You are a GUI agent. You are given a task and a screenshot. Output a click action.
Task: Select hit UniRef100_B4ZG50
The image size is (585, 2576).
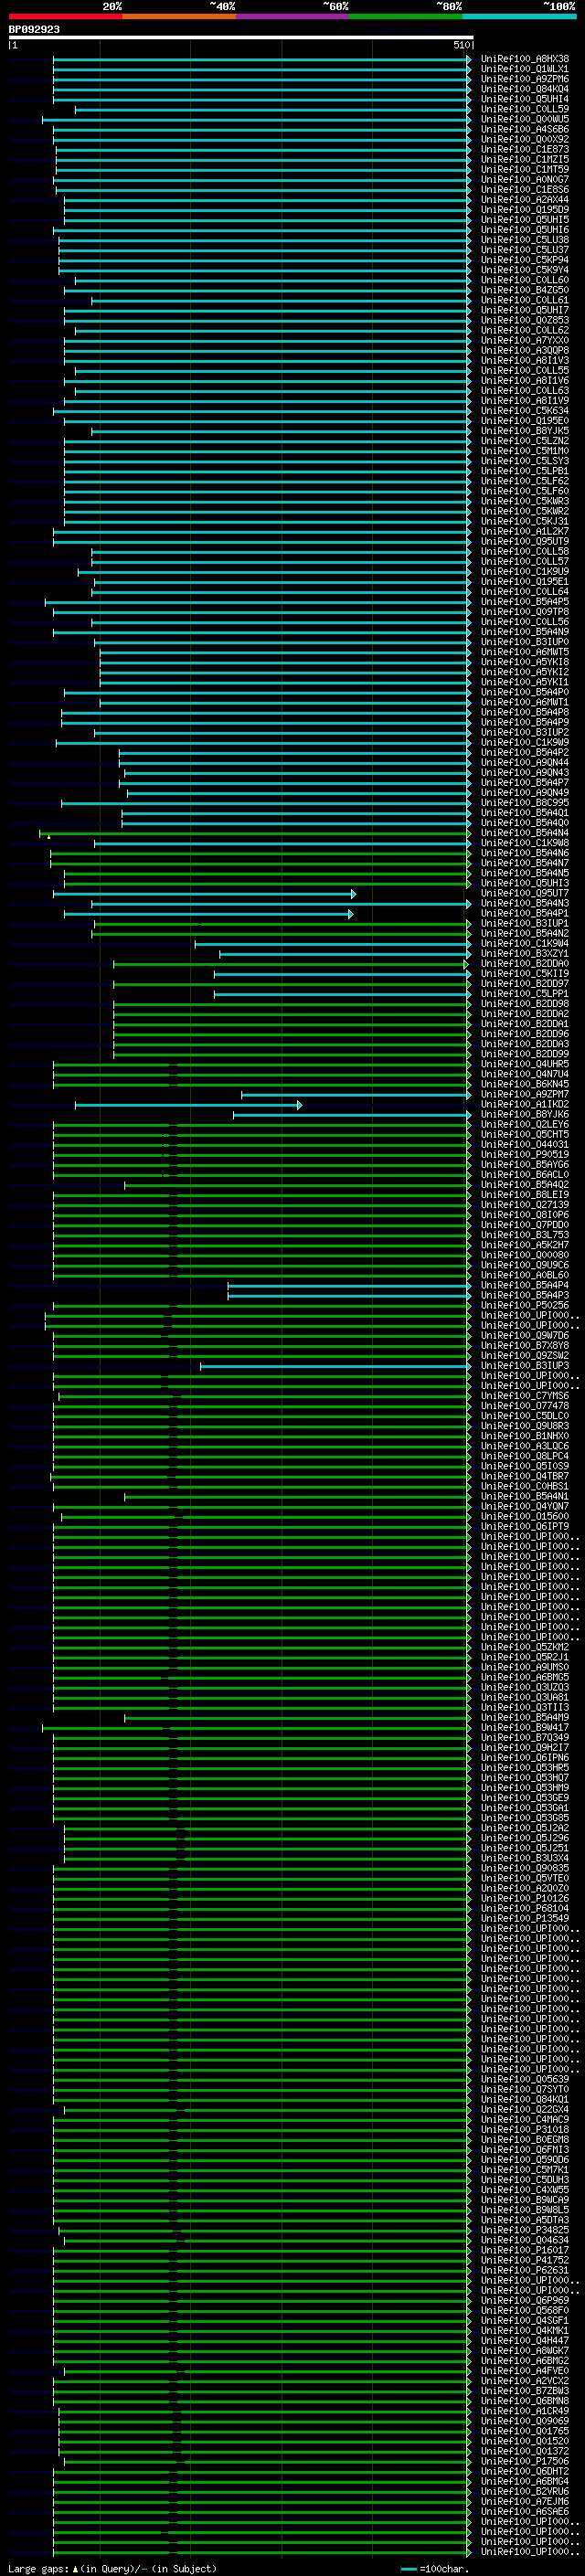(x=525, y=290)
